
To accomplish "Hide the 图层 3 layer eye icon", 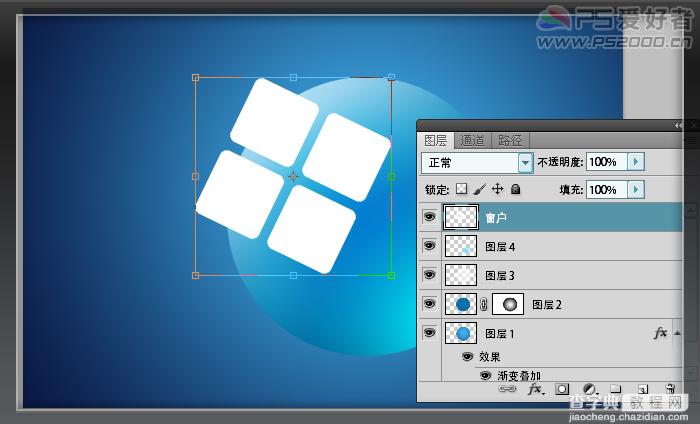I will point(429,275).
